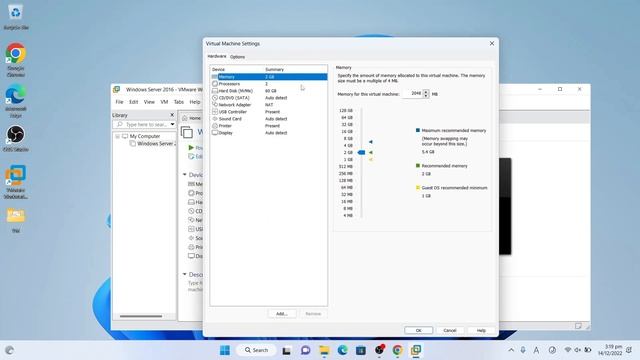This screenshot has width=640, height=360.
Task: Show hidden icons via the tray chevron
Action: pyautogui.click(x=511, y=350)
